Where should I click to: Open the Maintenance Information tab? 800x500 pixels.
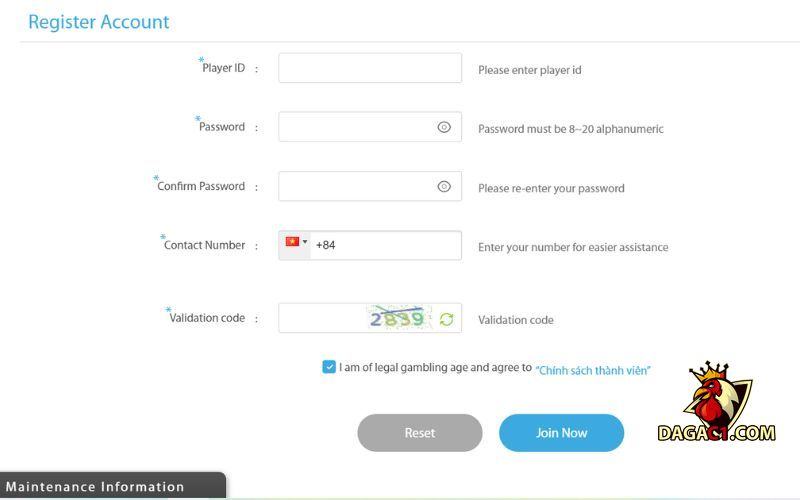96,487
